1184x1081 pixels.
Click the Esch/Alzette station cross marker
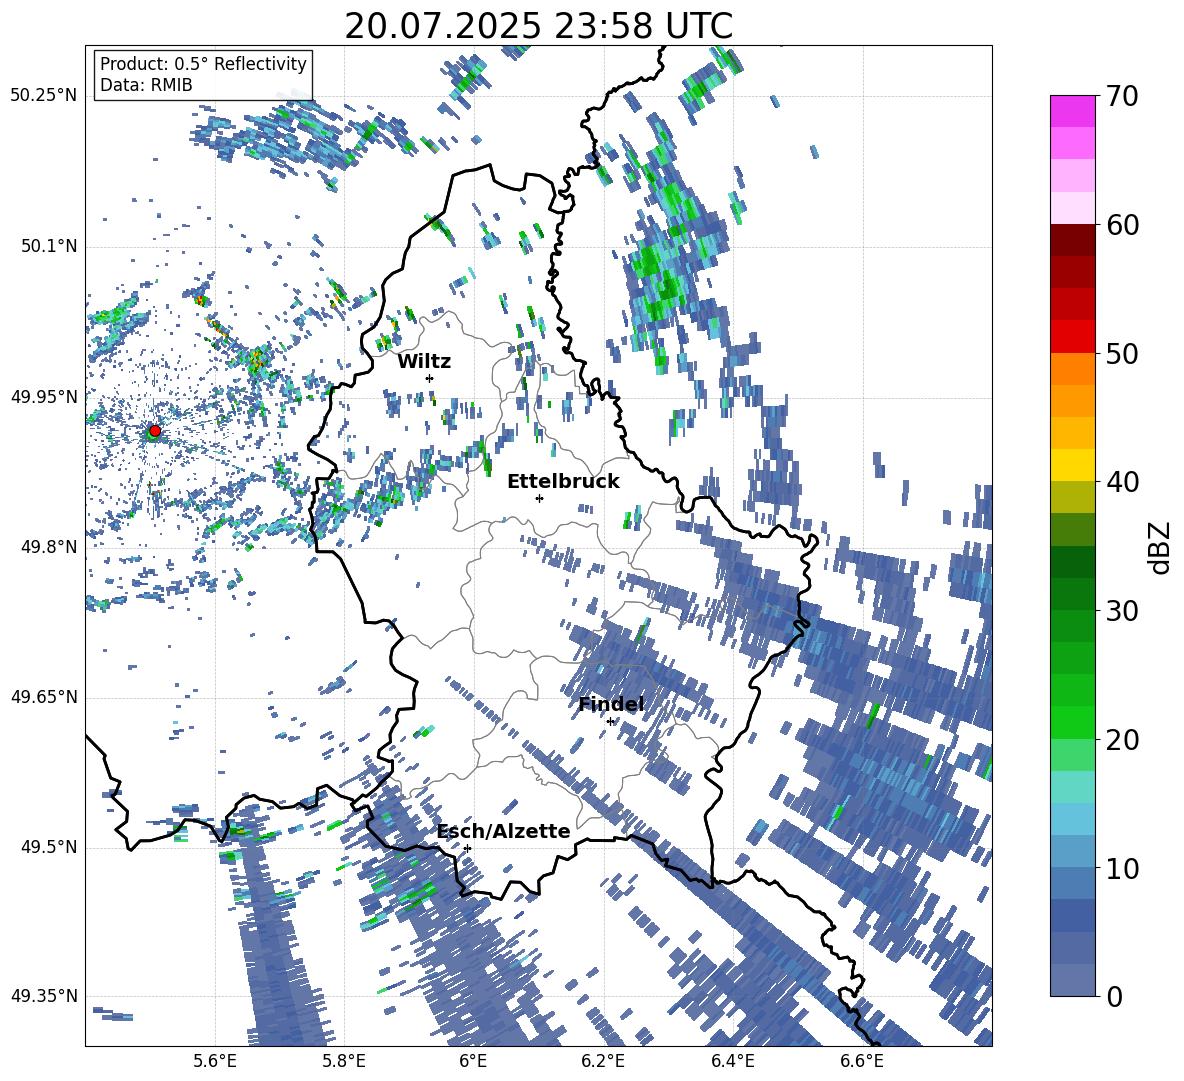click(x=467, y=848)
